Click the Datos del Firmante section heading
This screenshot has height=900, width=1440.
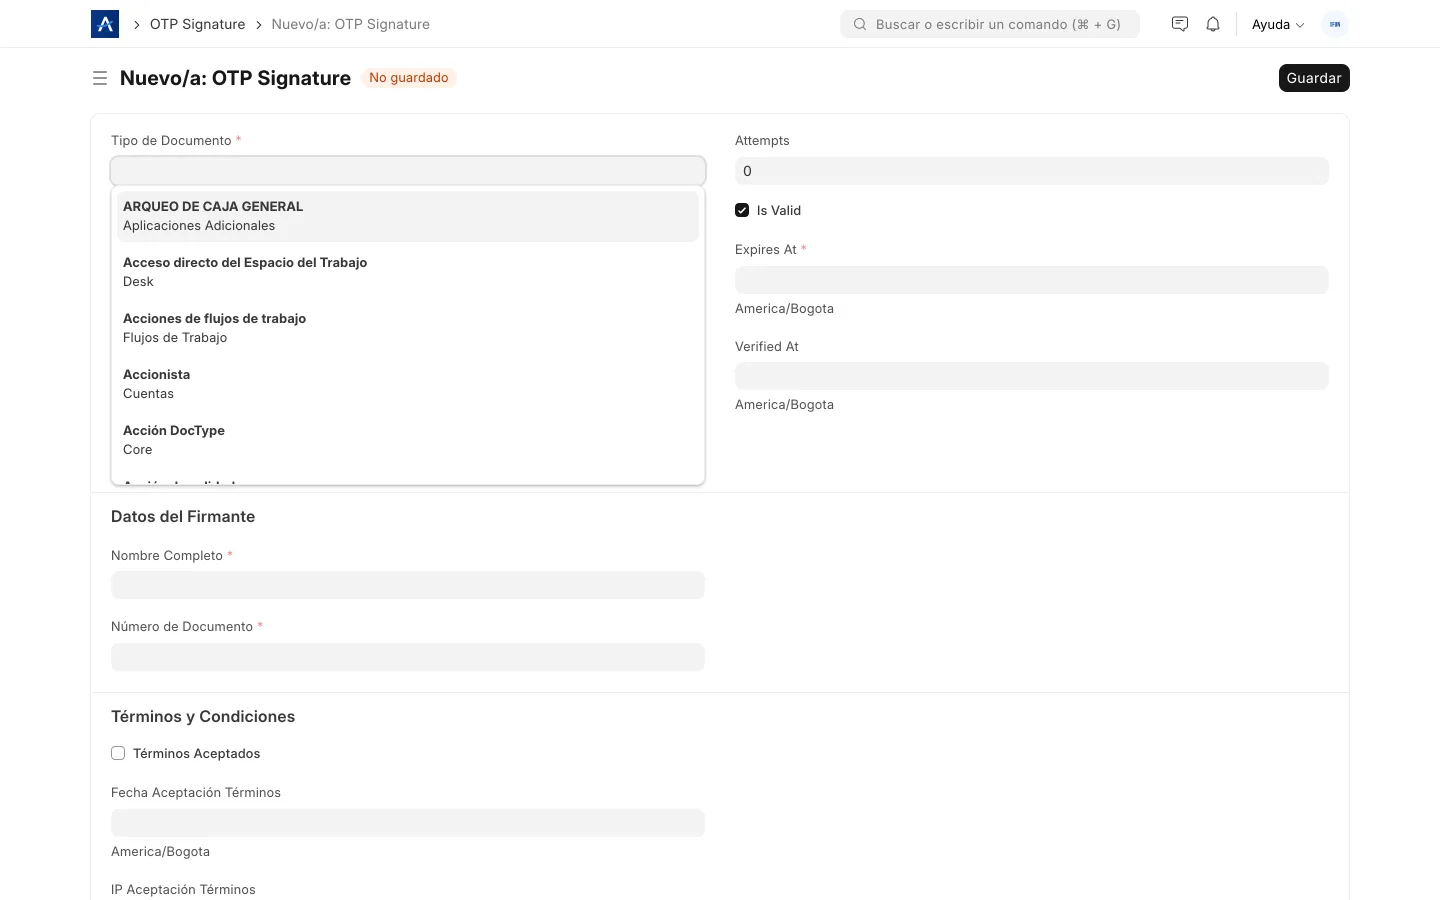click(x=183, y=516)
